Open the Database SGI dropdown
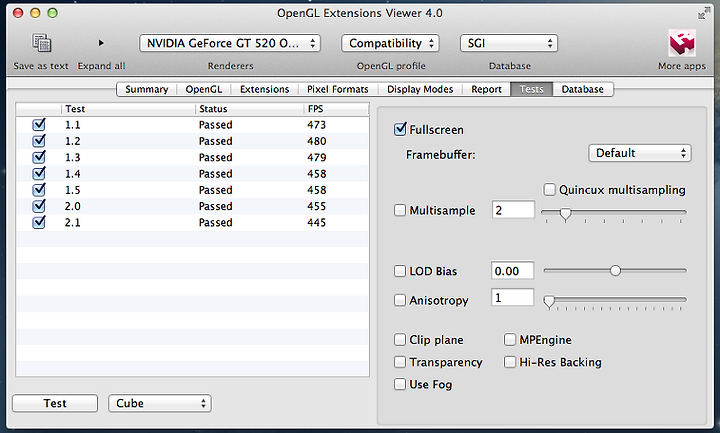This screenshot has height=433, width=720. [x=509, y=44]
